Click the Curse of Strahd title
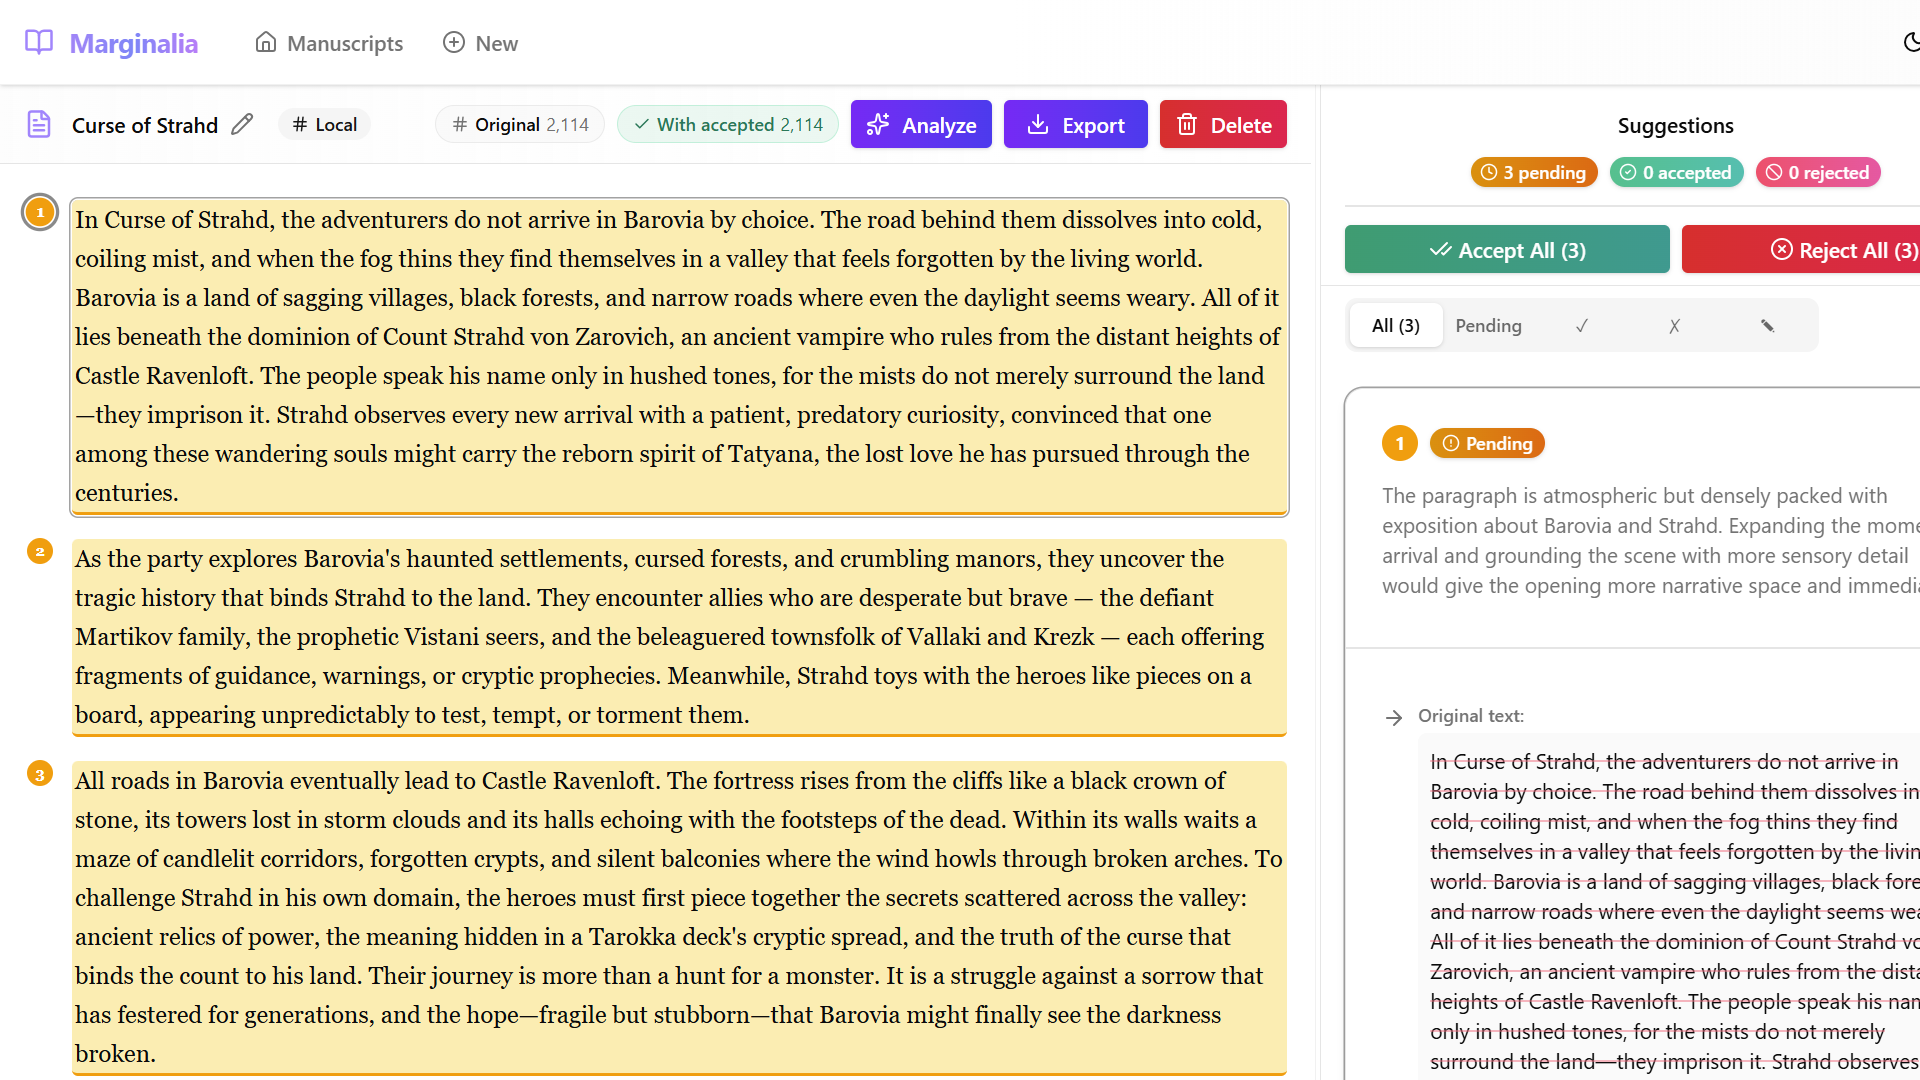This screenshot has height=1080, width=1920. [x=145, y=125]
